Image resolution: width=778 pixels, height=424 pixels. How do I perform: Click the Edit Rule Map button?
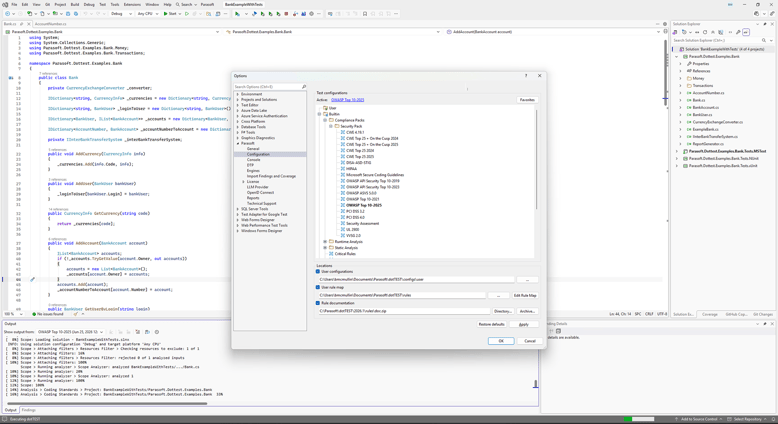tap(525, 296)
